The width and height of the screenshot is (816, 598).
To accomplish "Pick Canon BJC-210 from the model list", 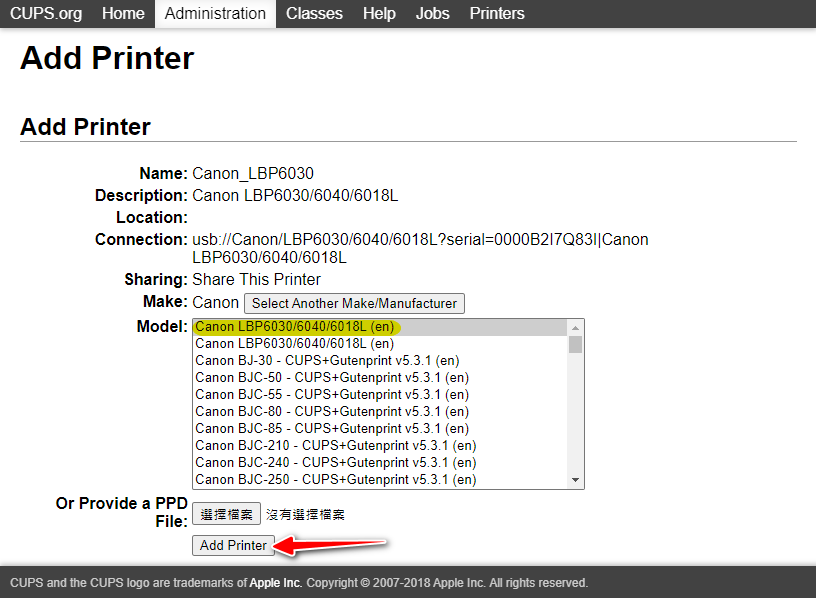I will (x=335, y=446).
